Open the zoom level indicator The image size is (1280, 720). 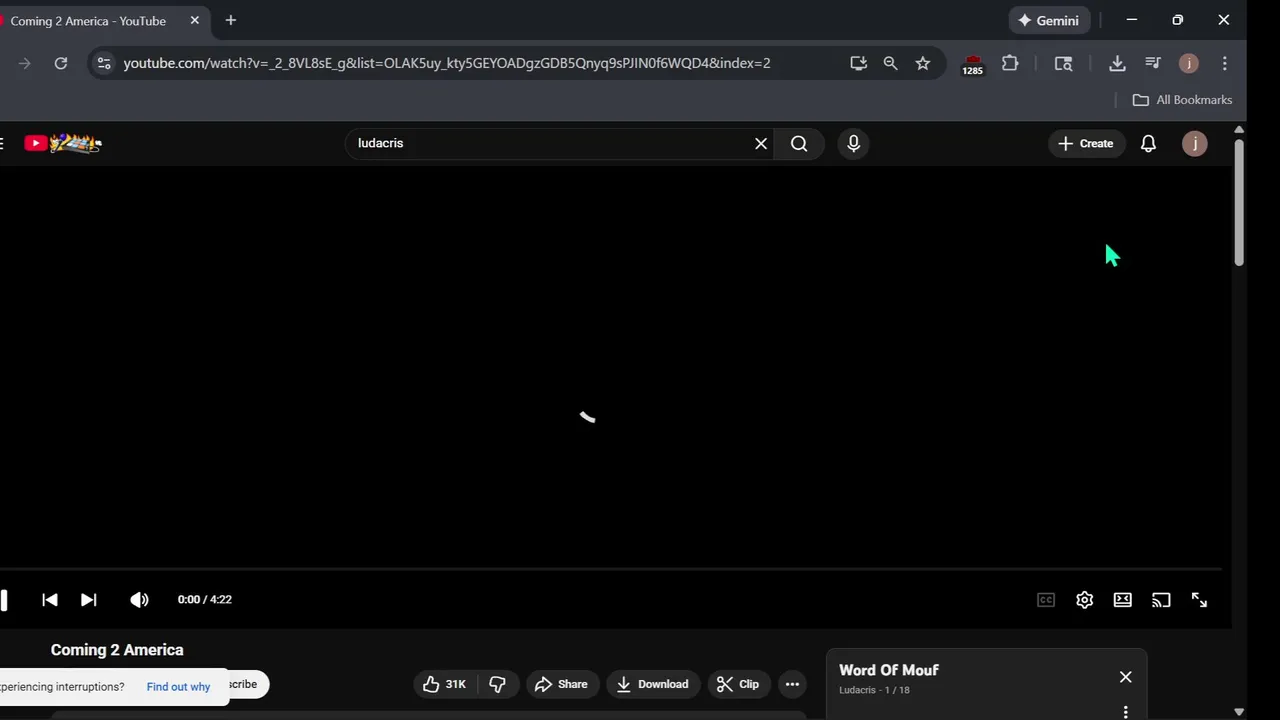(x=890, y=63)
